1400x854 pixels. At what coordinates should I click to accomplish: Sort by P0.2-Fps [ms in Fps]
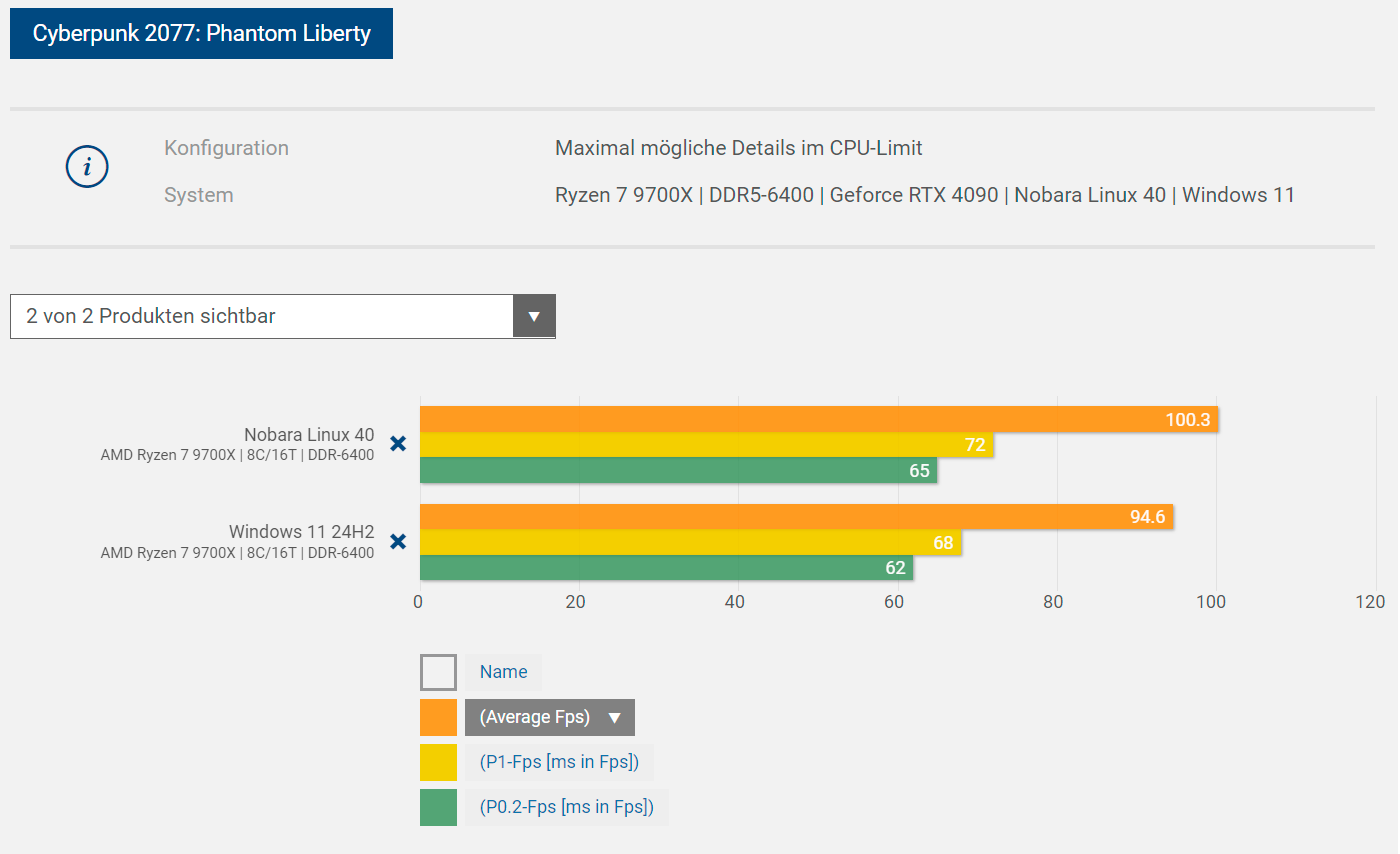click(566, 807)
